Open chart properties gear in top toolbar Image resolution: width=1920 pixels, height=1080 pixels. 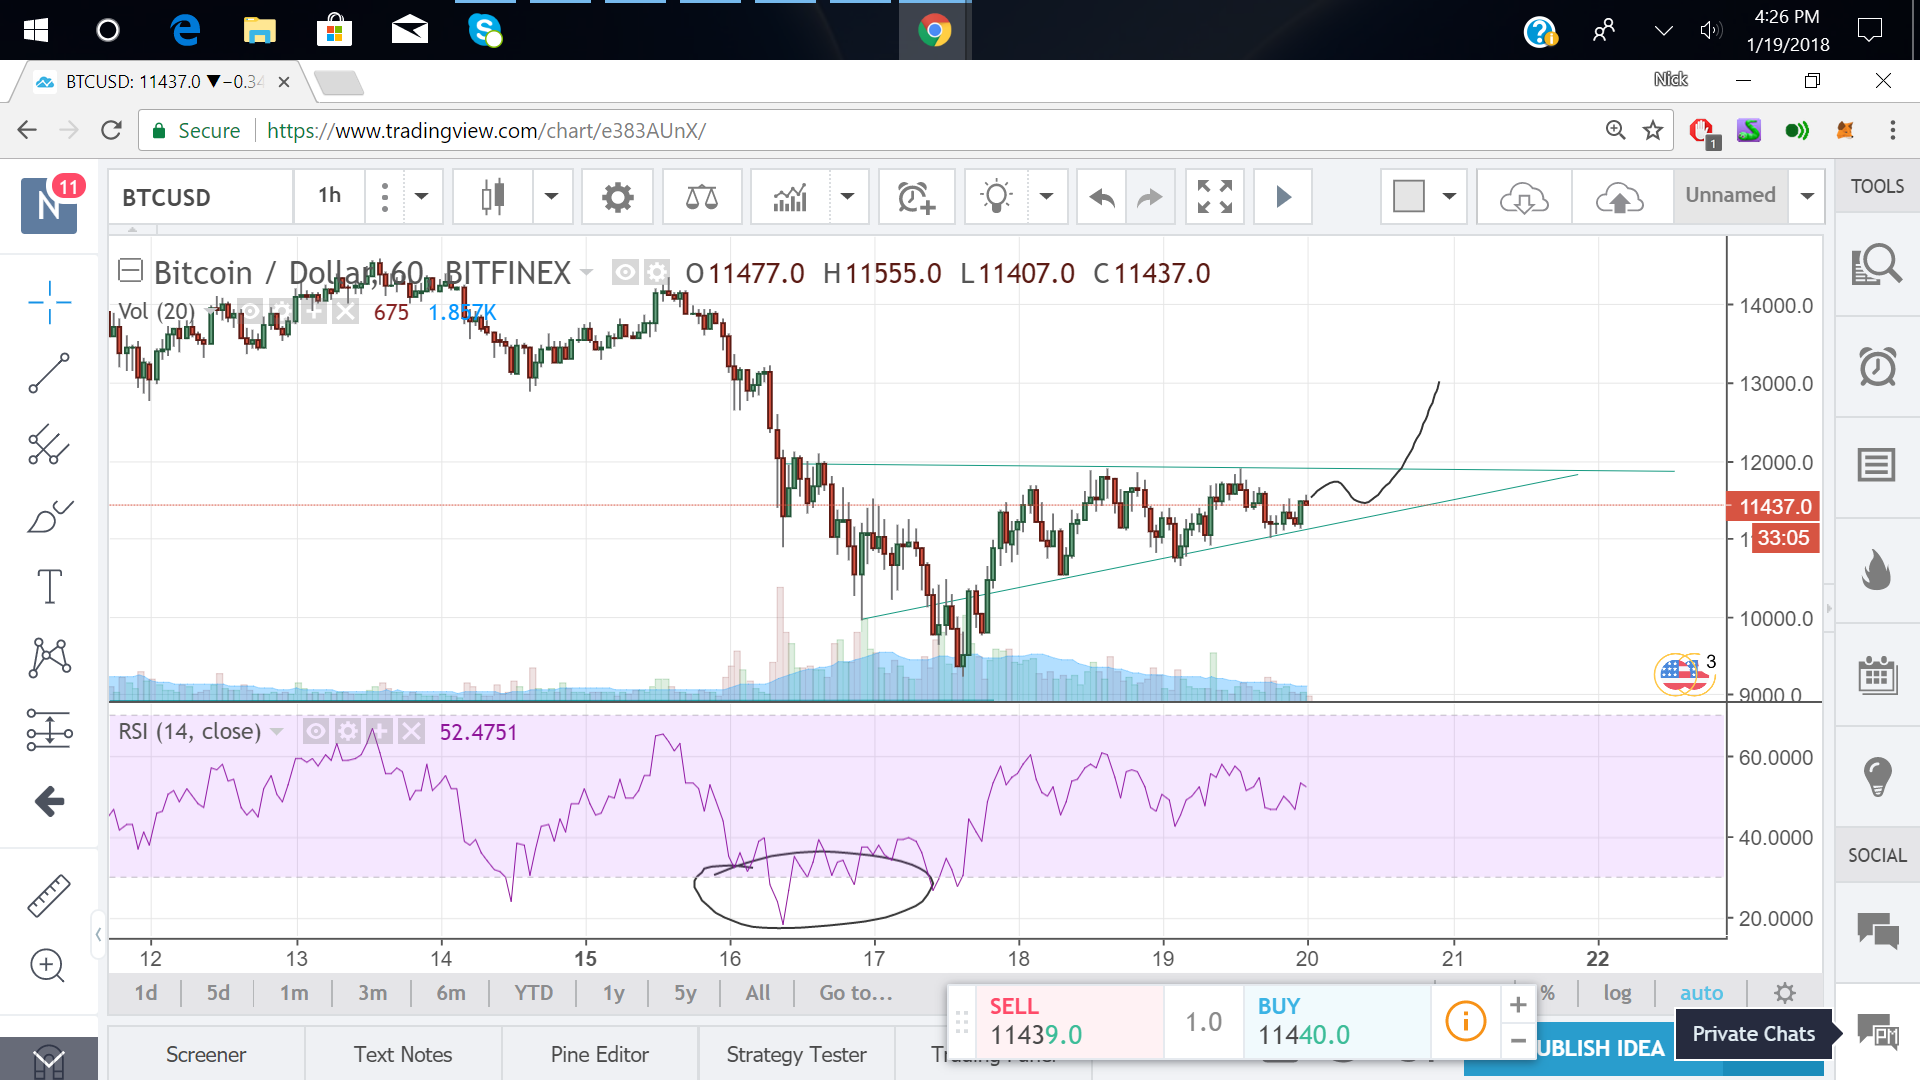[617, 197]
